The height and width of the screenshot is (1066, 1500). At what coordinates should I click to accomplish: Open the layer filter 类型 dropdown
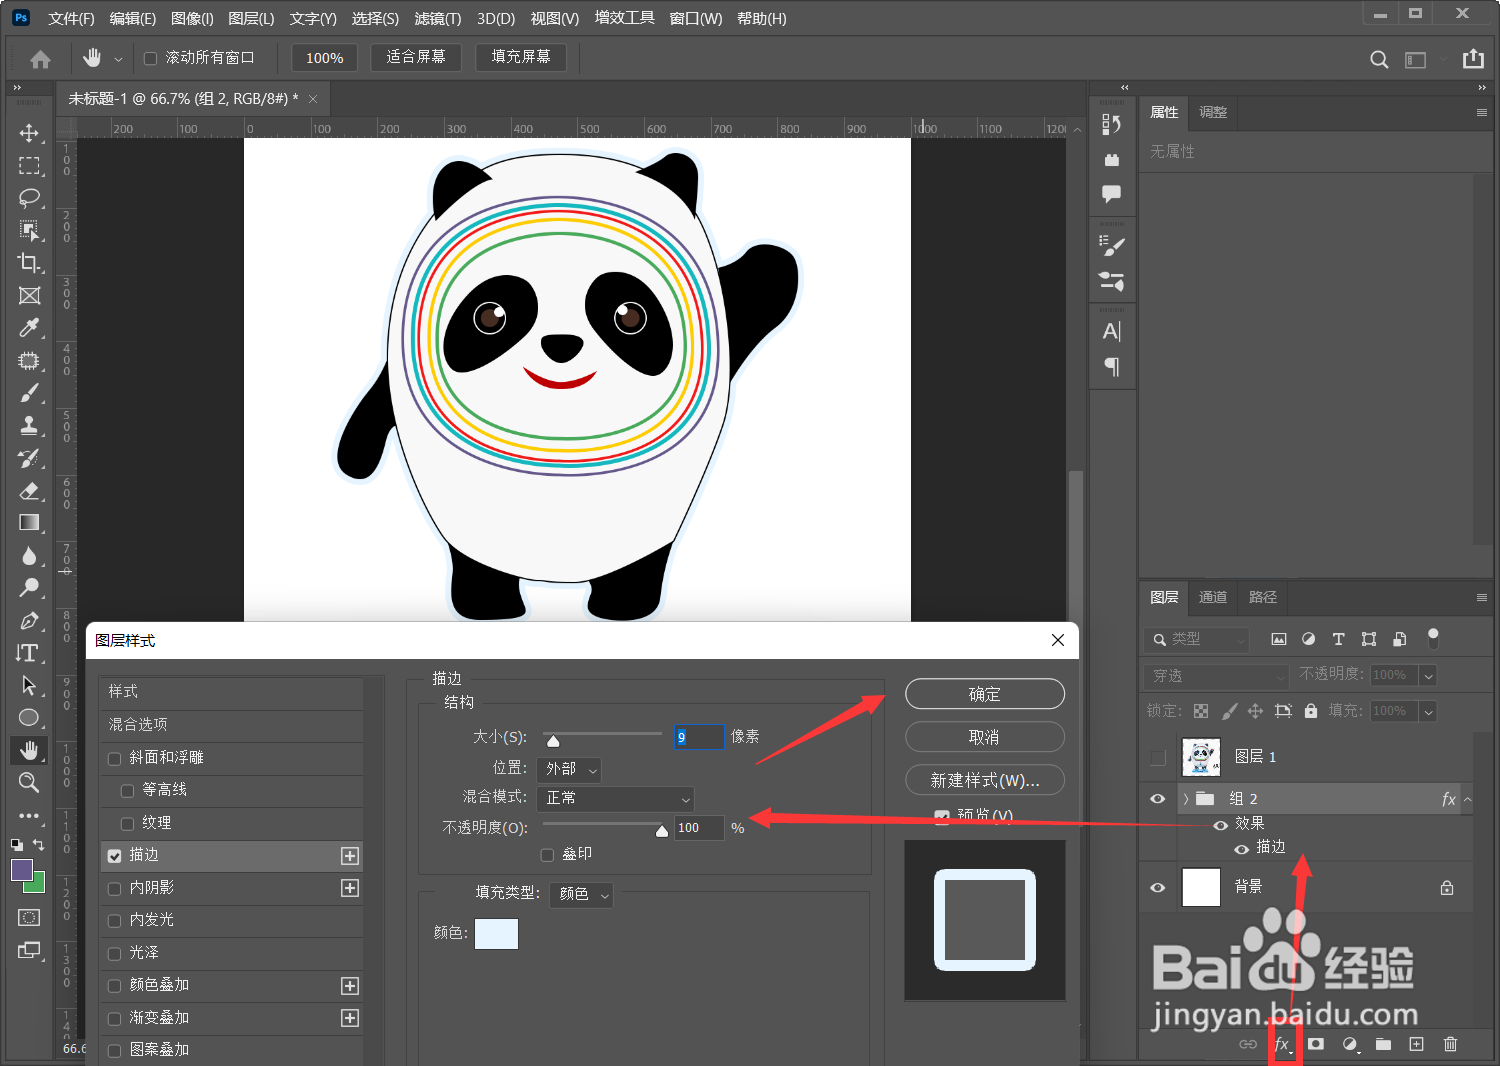pos(1196,639)
